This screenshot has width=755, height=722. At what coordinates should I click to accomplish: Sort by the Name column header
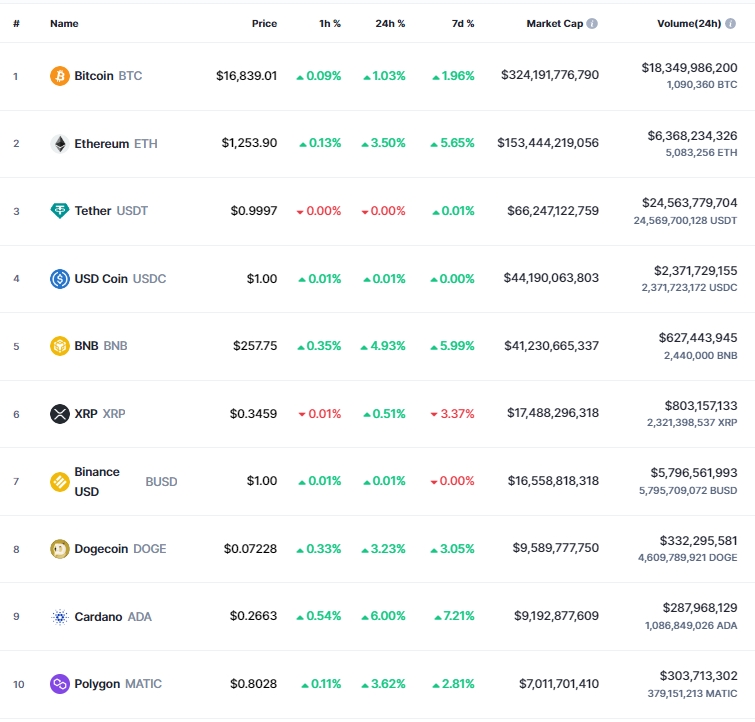point(64,24)
